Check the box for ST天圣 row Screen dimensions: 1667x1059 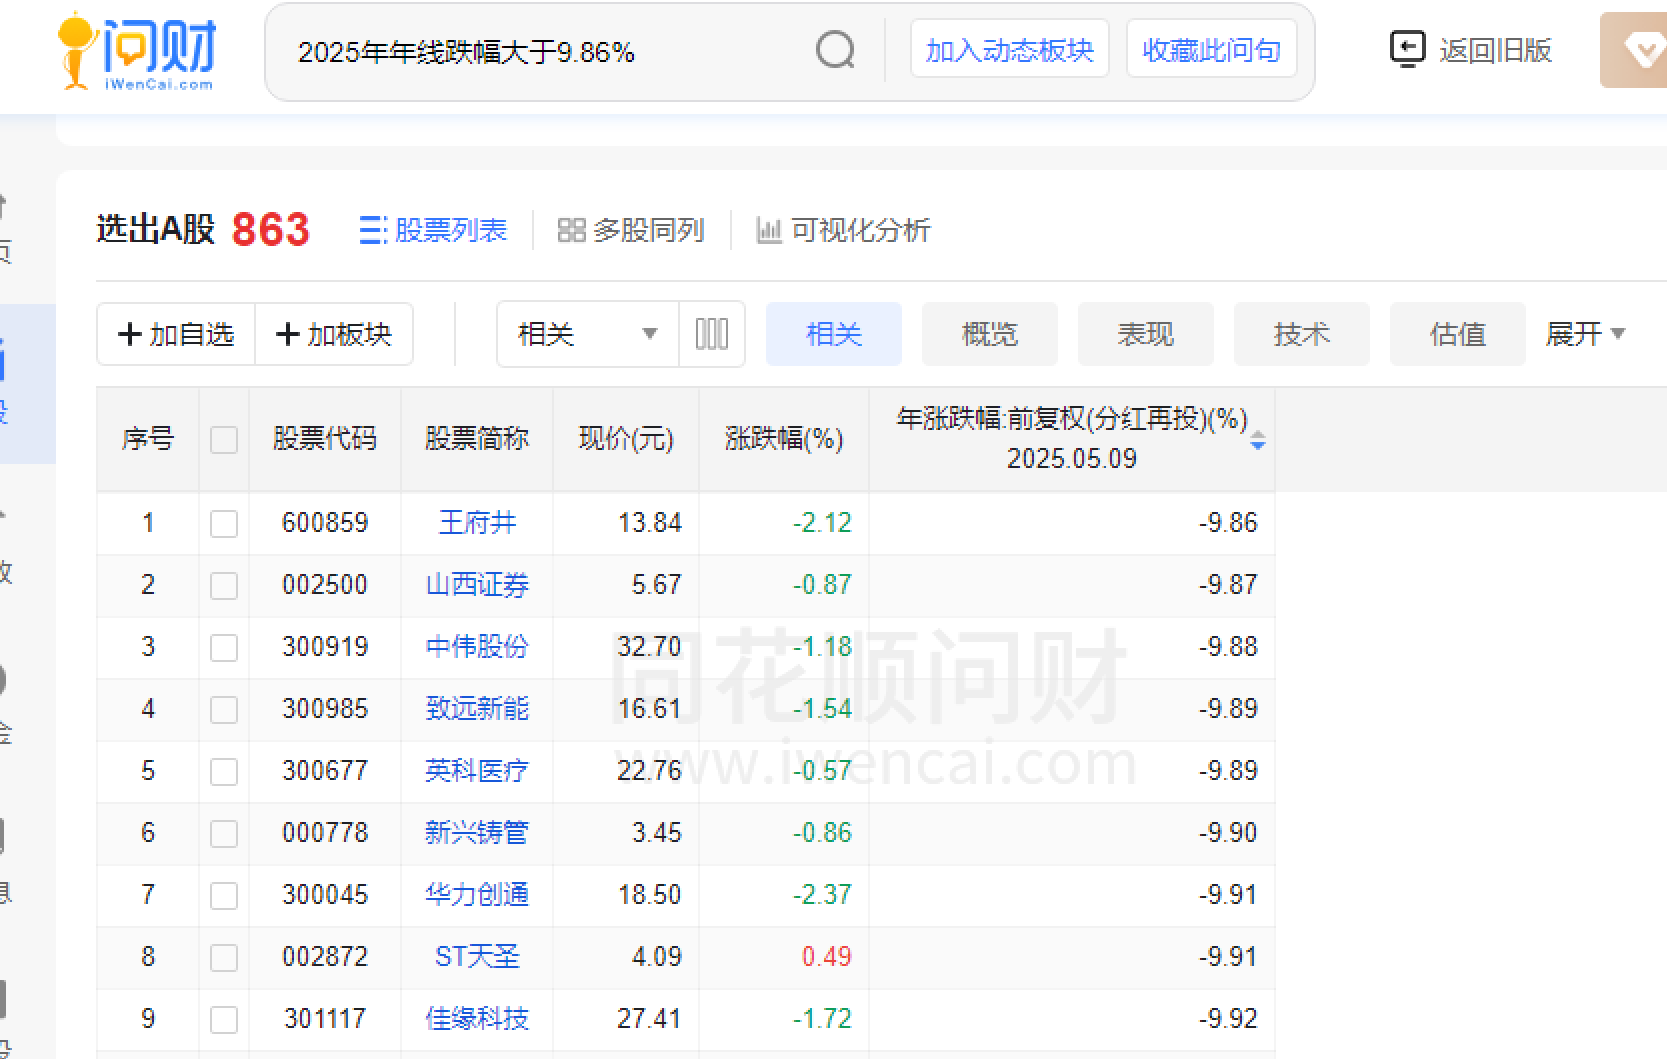pos(224,958)
